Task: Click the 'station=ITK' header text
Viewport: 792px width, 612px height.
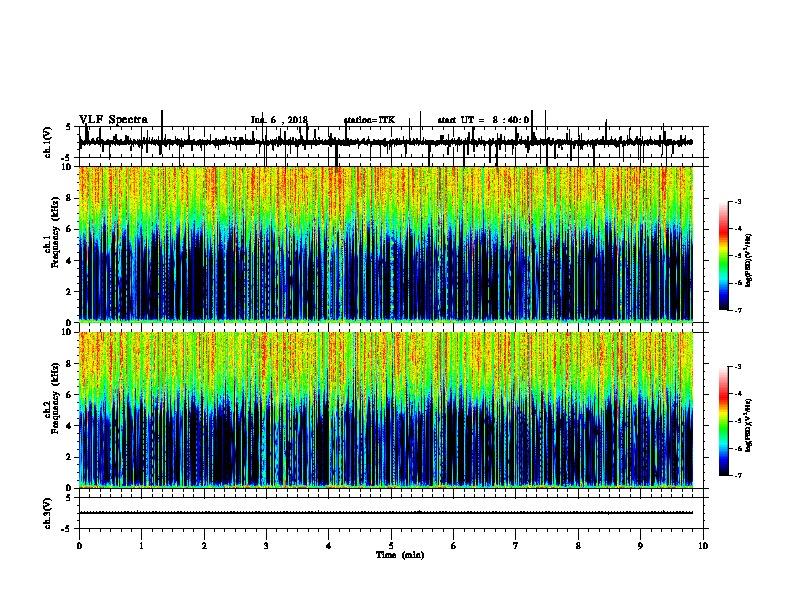Action: tap(369, 120)
